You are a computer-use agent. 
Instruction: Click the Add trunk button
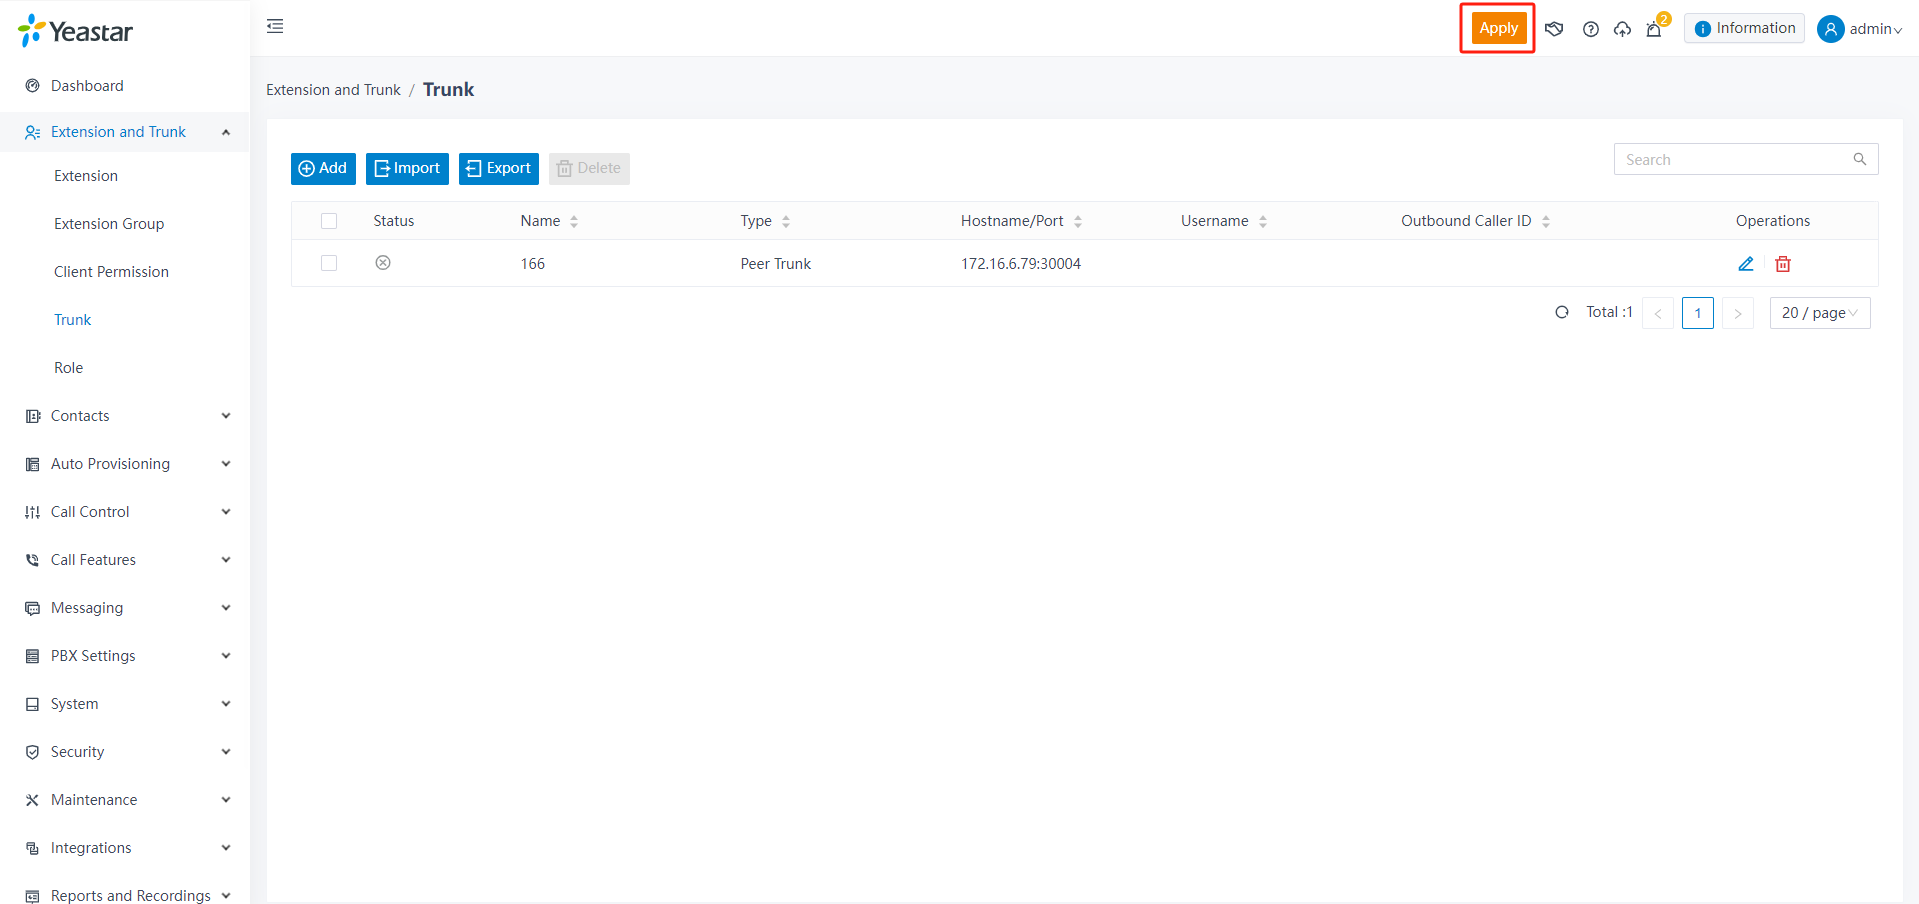323,168
